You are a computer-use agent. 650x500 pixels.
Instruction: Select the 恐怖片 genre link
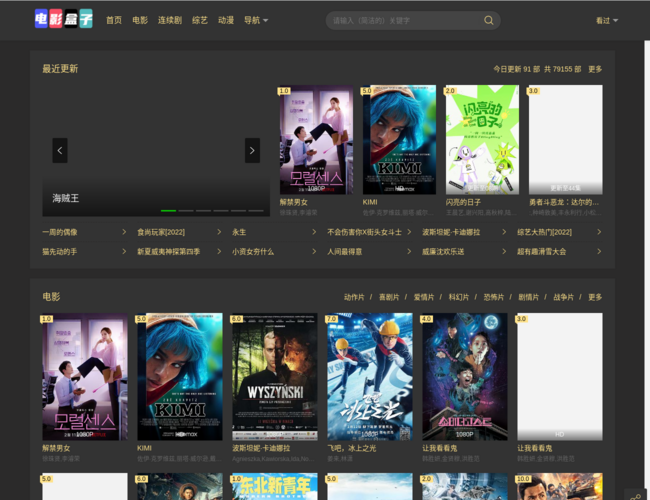(493, 297)
